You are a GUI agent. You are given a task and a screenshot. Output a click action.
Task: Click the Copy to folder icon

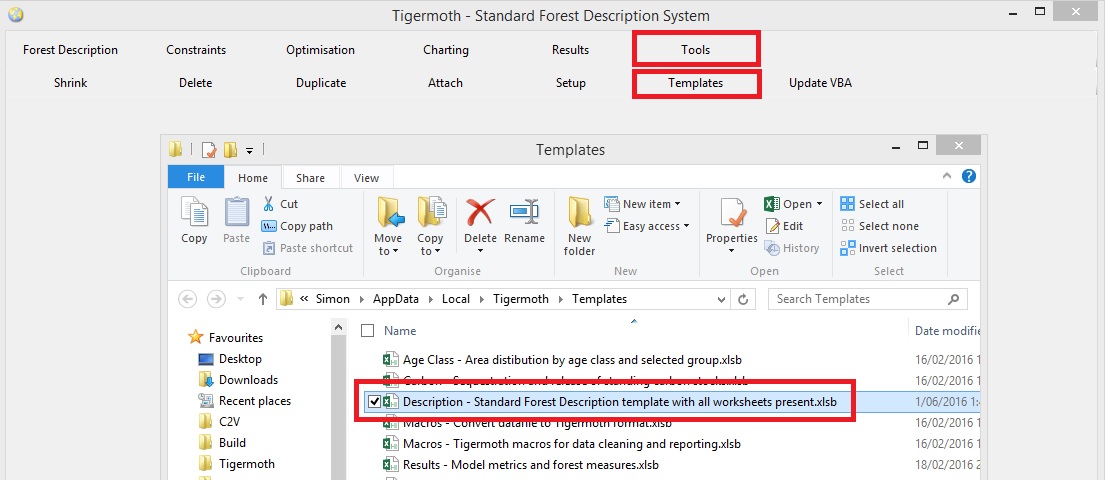431,214
